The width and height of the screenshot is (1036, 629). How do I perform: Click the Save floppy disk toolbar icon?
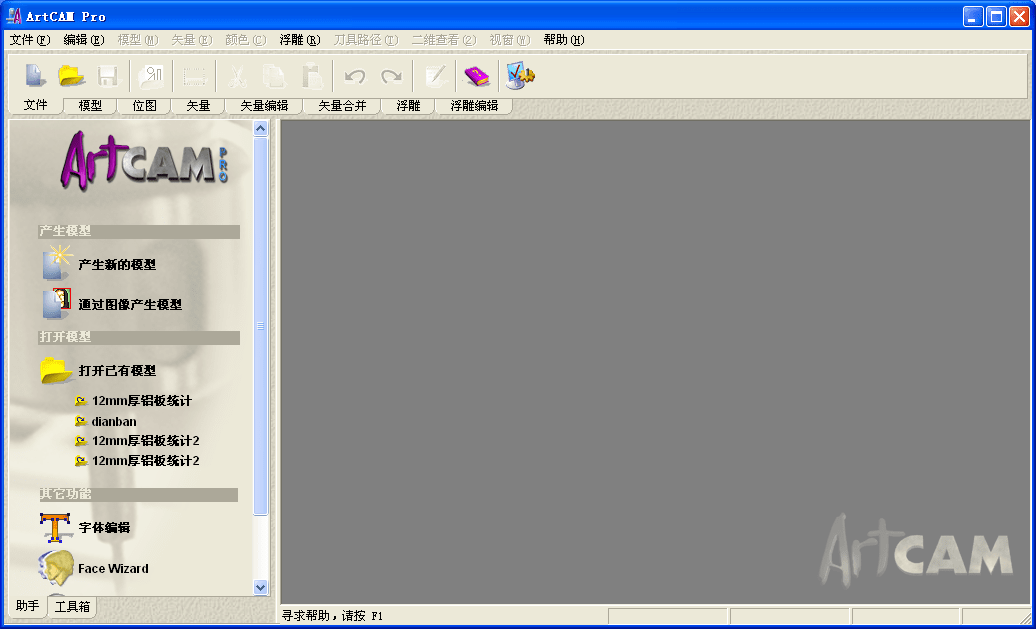tap(108, 76)
